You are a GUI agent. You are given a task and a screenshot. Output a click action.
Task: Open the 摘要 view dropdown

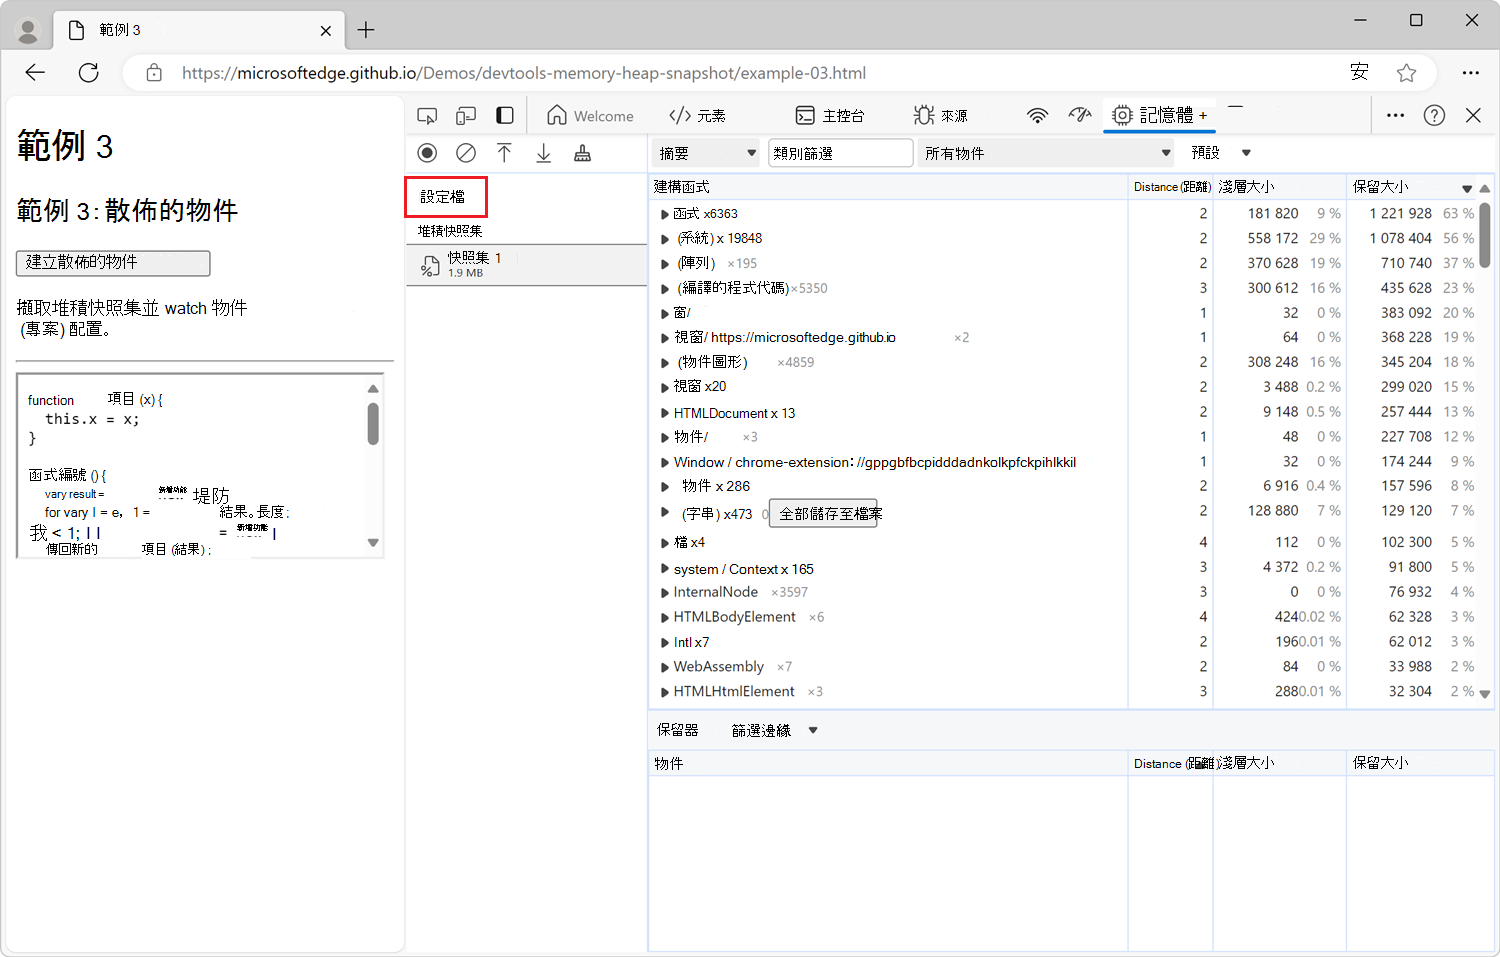point(707,153)
